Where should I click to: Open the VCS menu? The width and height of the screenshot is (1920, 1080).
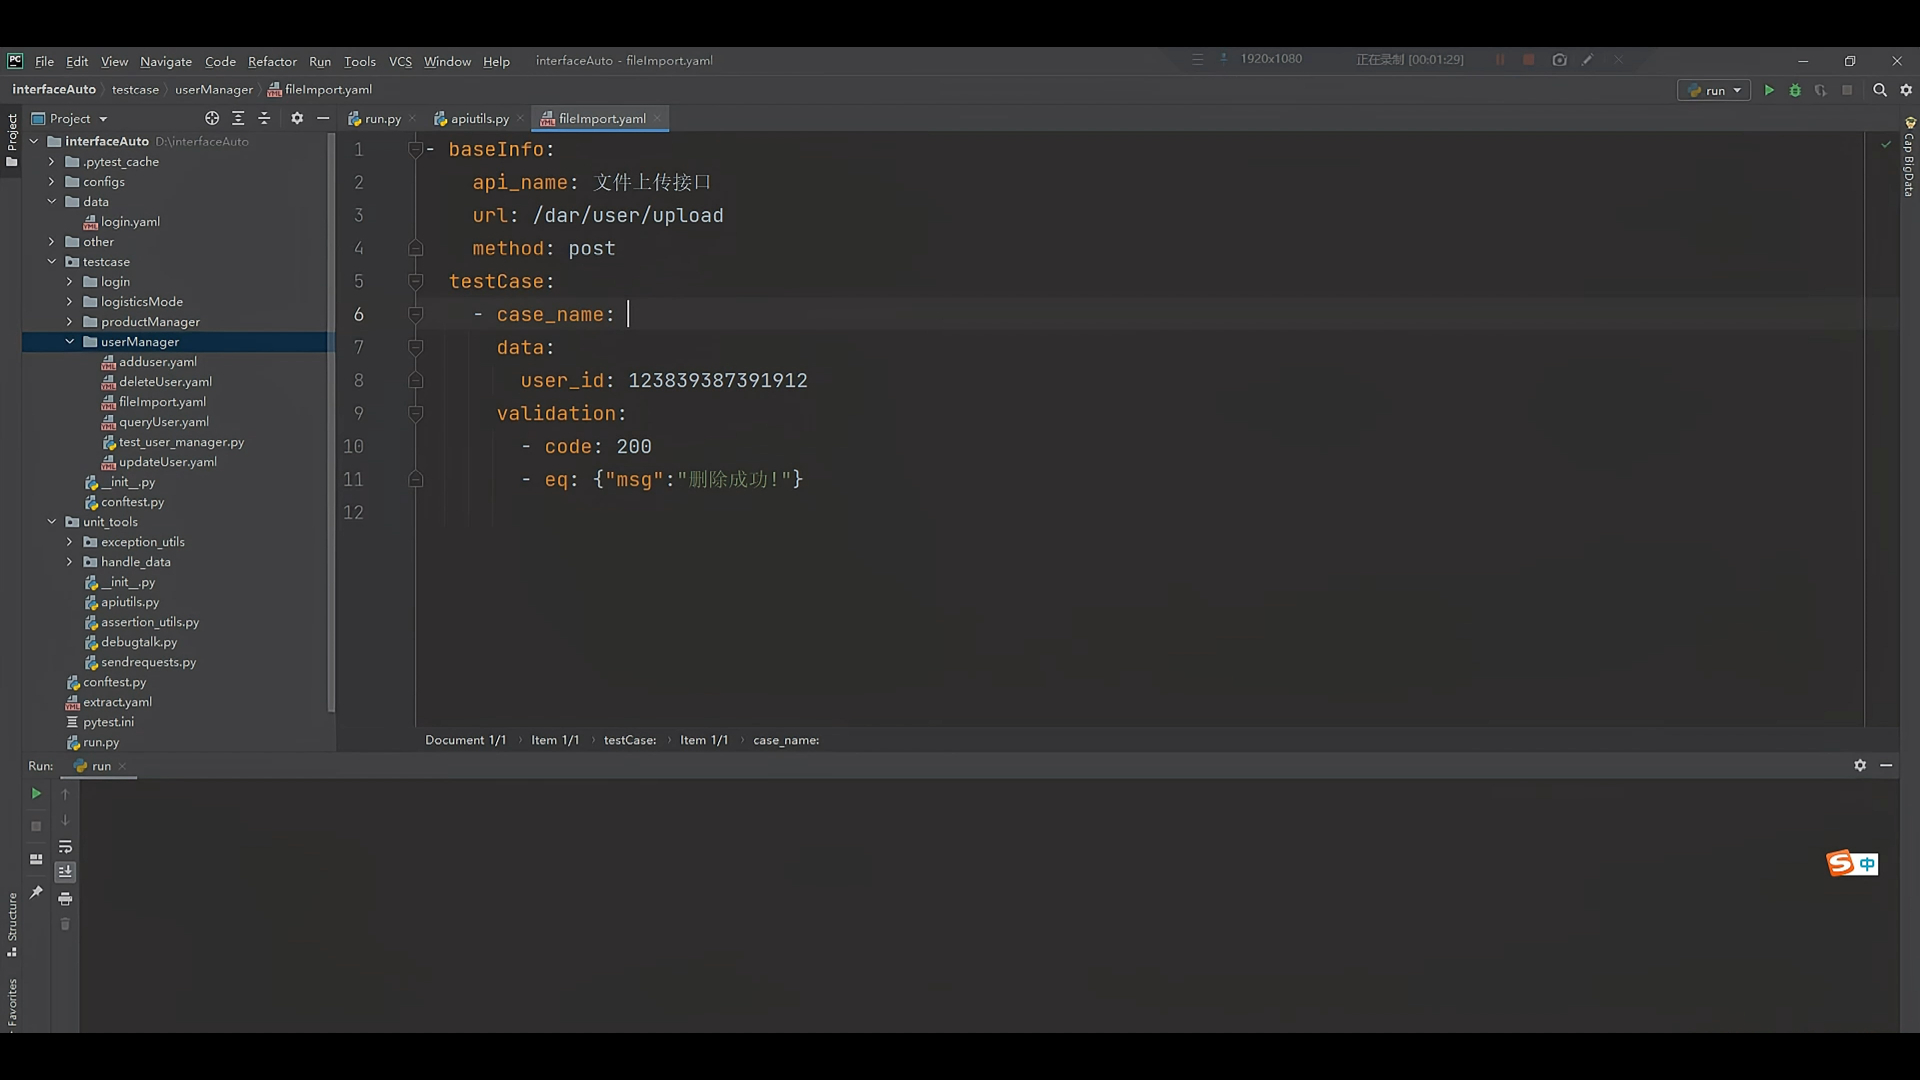(400, 61)
